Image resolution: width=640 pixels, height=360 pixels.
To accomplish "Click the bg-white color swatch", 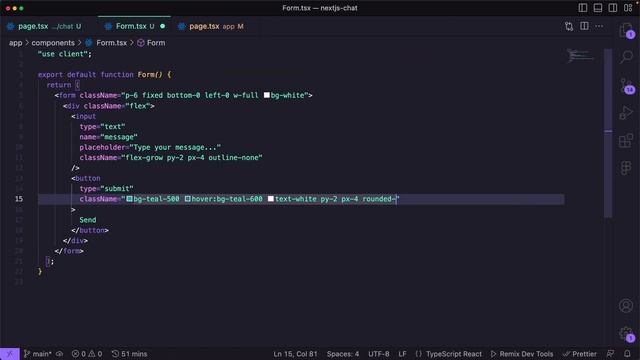I will point(267,96).
